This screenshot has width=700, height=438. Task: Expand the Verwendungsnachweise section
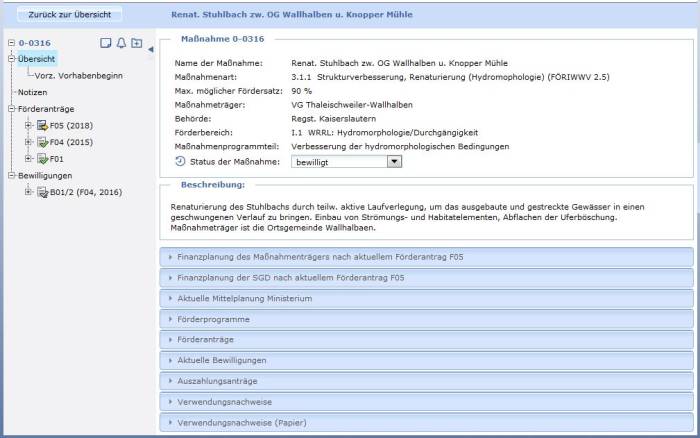tap(426, 402)
